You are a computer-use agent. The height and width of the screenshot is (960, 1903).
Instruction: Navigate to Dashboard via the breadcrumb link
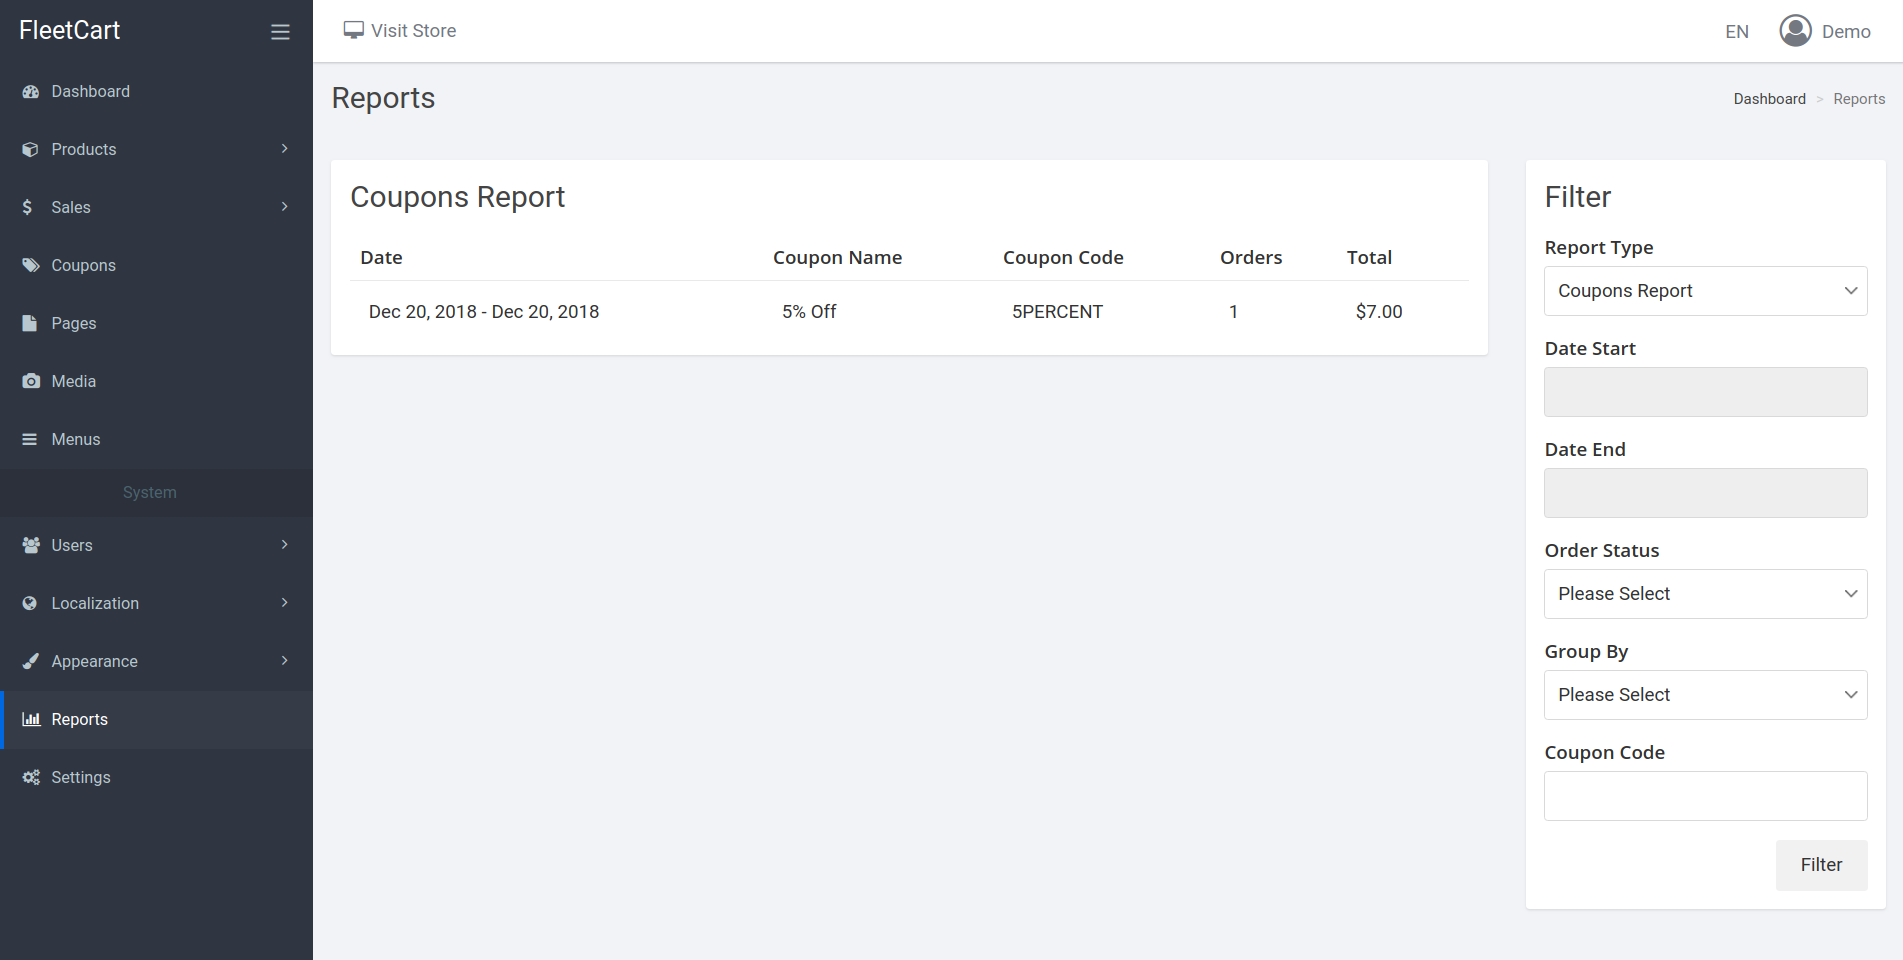(x=1770, y=98)
